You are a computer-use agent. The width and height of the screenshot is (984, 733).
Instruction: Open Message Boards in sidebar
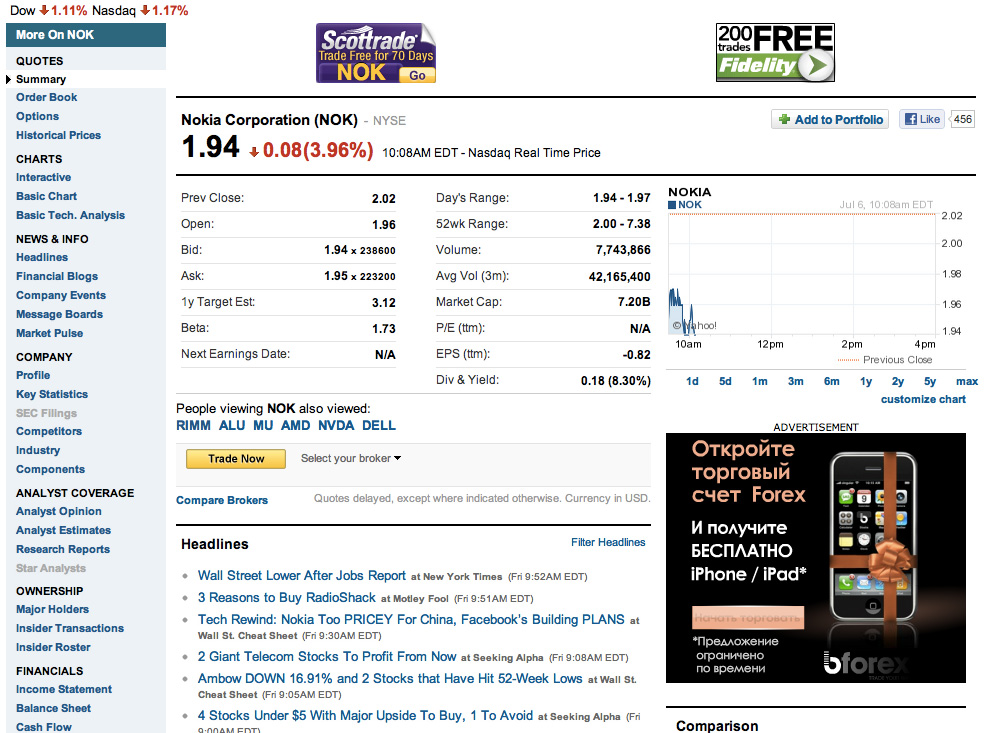pyautogui.click(x=60, y=314)
